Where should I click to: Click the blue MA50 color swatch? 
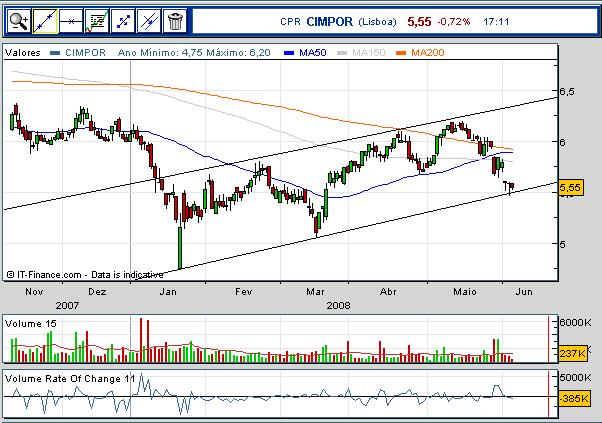point(289,53)
